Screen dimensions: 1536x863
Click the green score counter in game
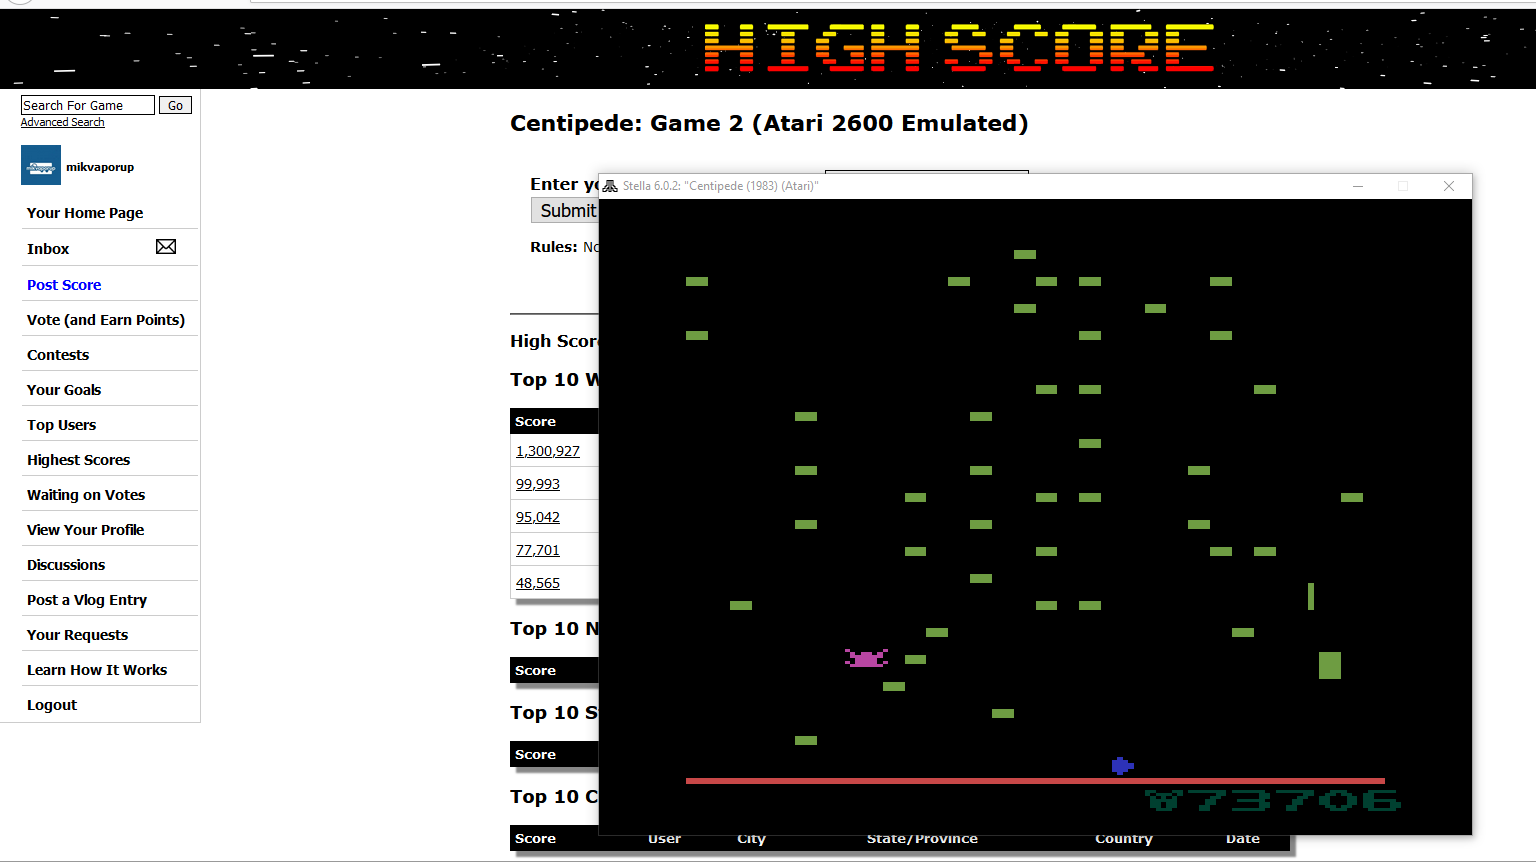pos(1273,800)
